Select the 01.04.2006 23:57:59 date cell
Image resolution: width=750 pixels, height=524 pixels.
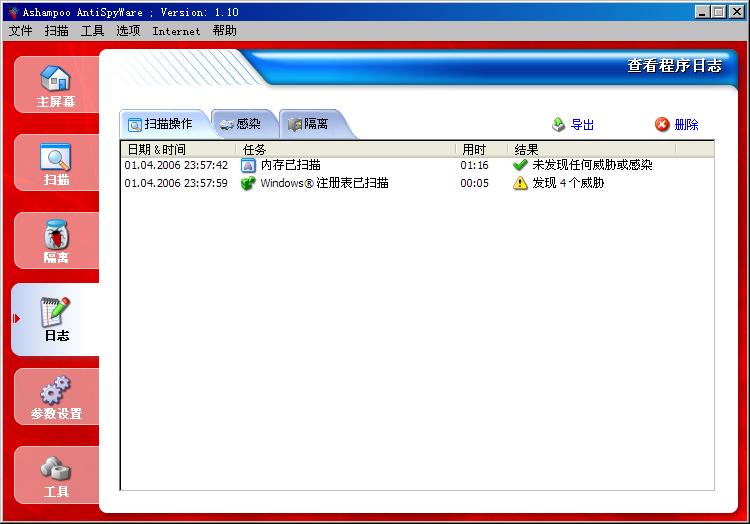coord(176,183)
